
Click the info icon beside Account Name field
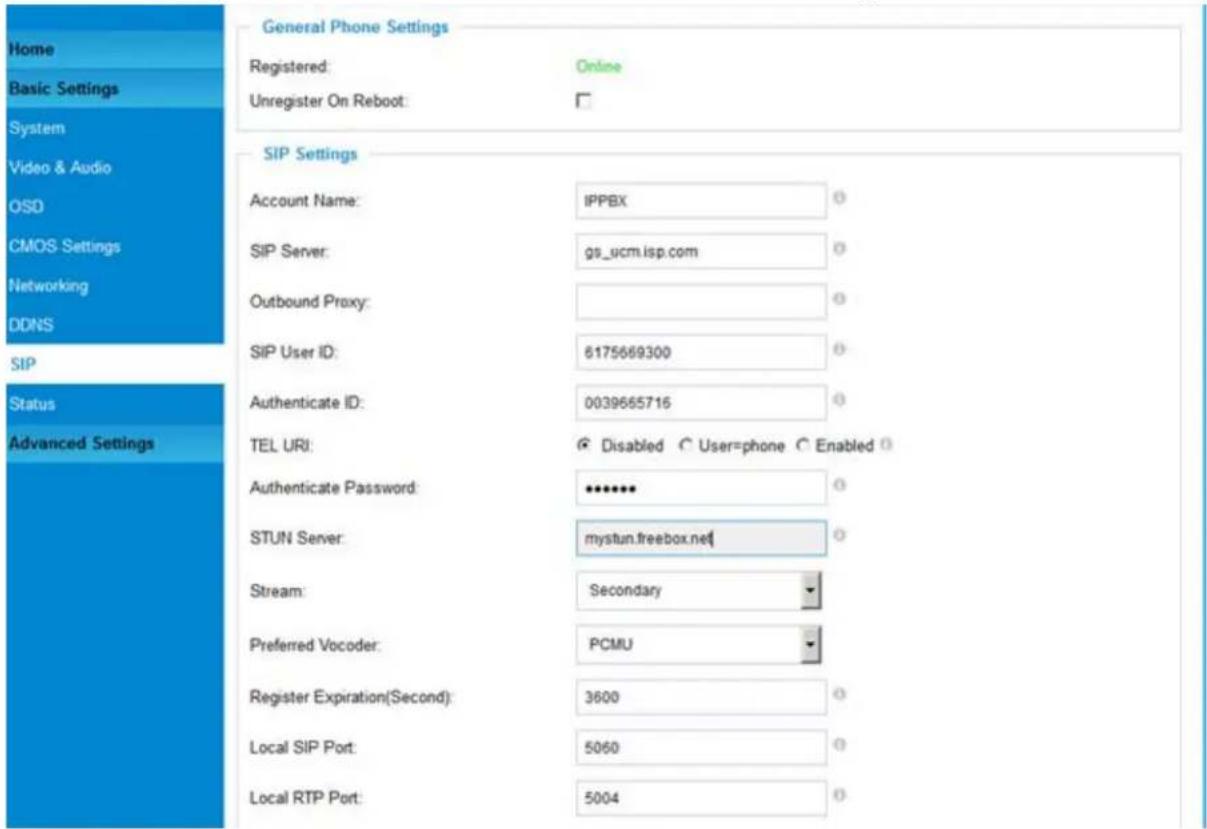[x=841, y=199]
